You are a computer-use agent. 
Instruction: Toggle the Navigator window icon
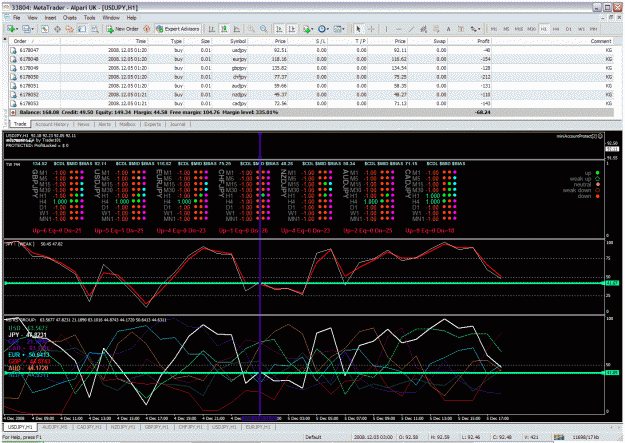pos(70,29)
